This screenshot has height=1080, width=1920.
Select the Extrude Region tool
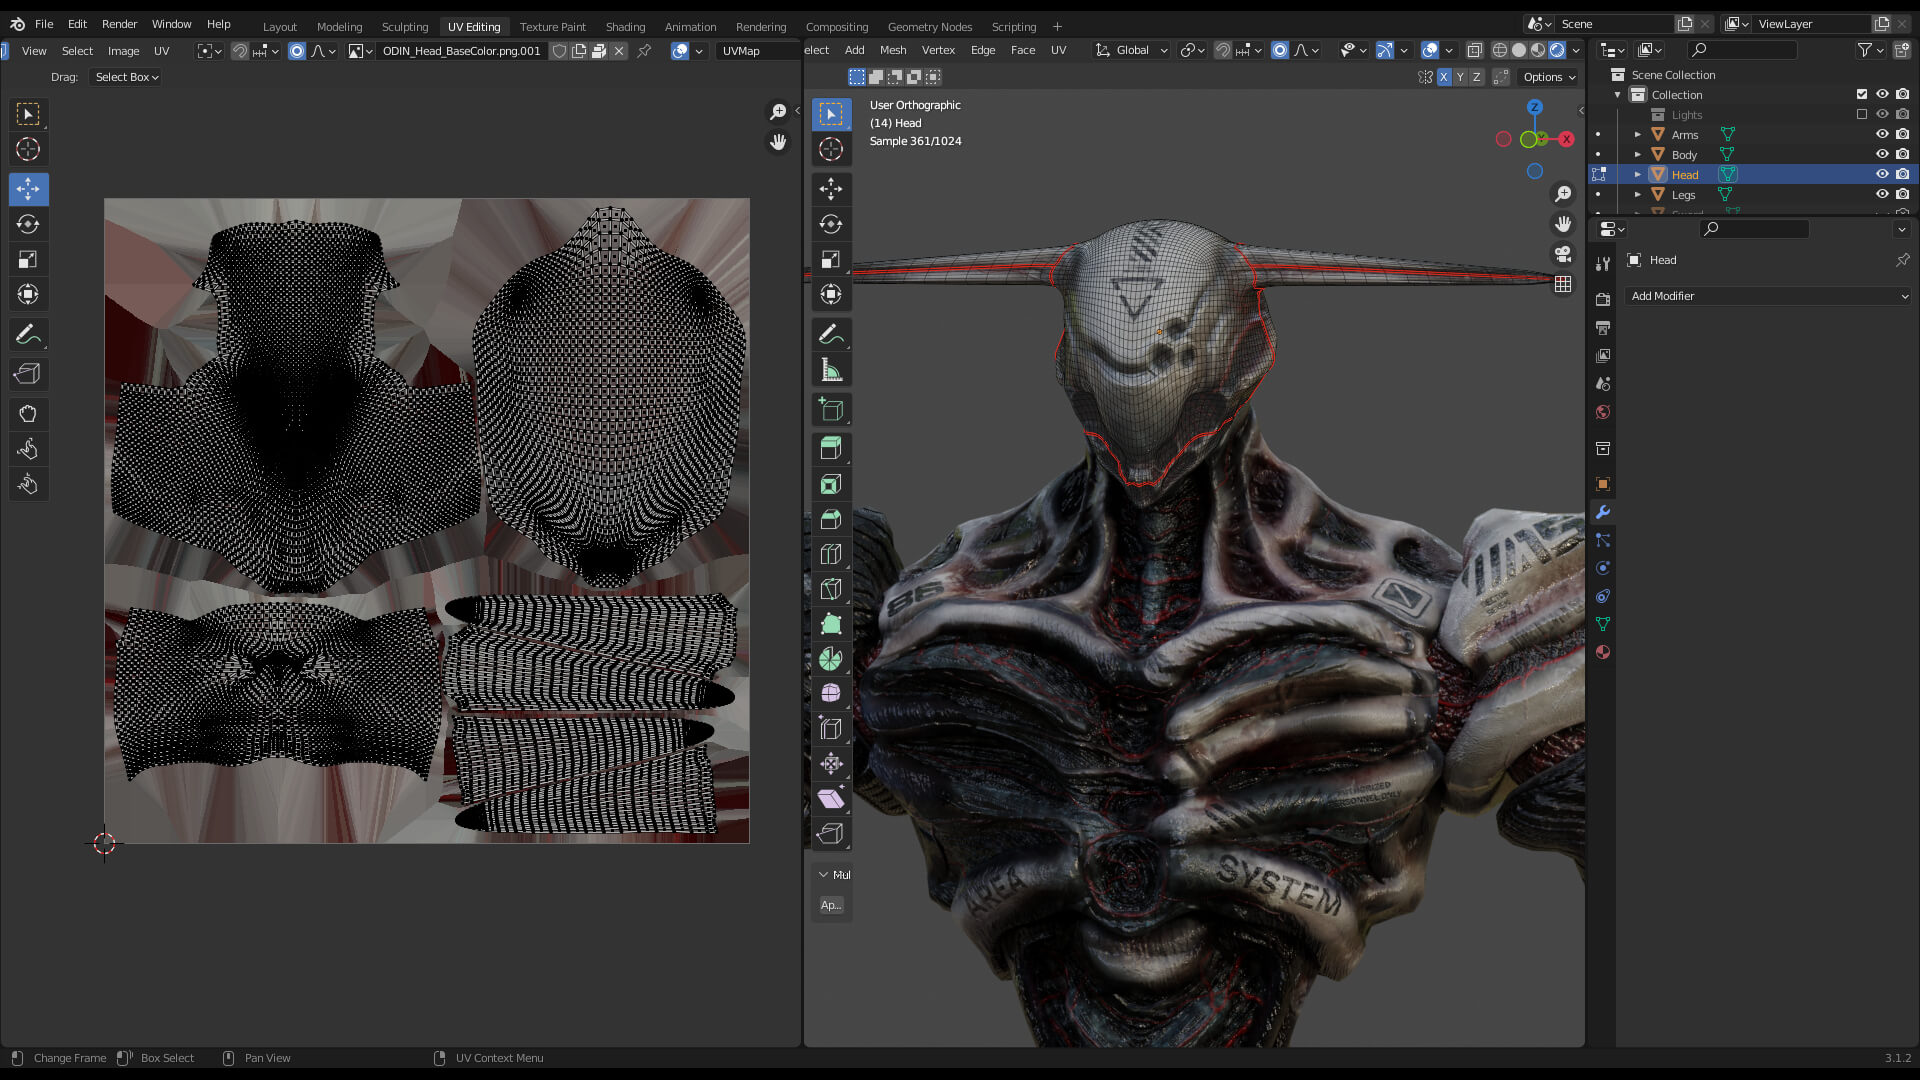click(831, 449)
